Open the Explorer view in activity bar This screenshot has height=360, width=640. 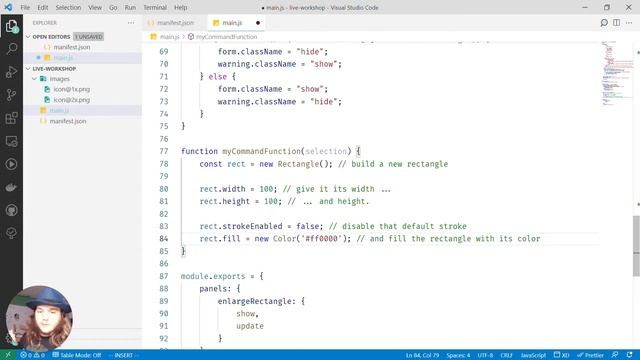[11, 27]
